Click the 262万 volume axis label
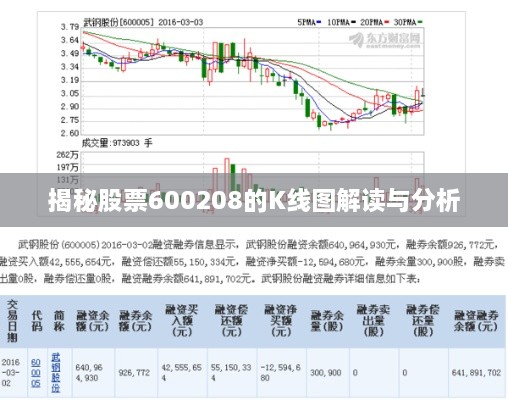The height and width of the screenshot is (400, 508). [67, 155]
